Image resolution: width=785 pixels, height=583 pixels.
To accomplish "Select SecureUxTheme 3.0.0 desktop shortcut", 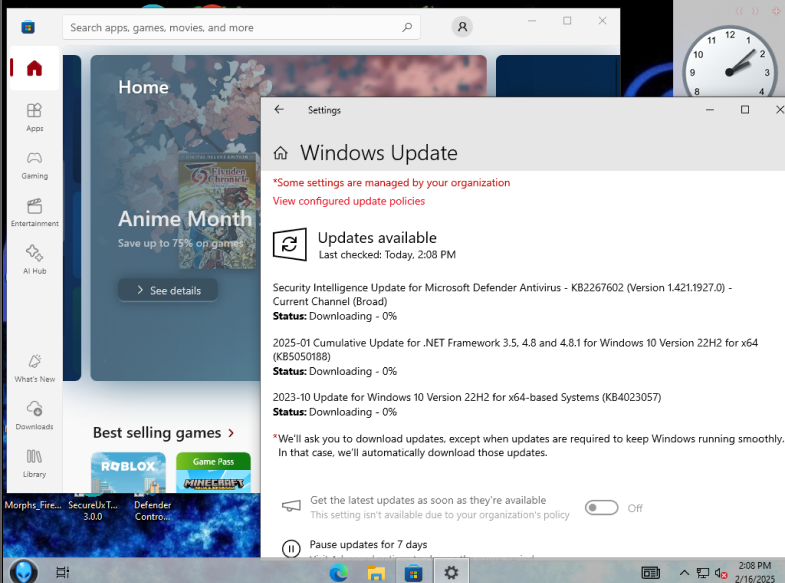I will pos(93,507).
